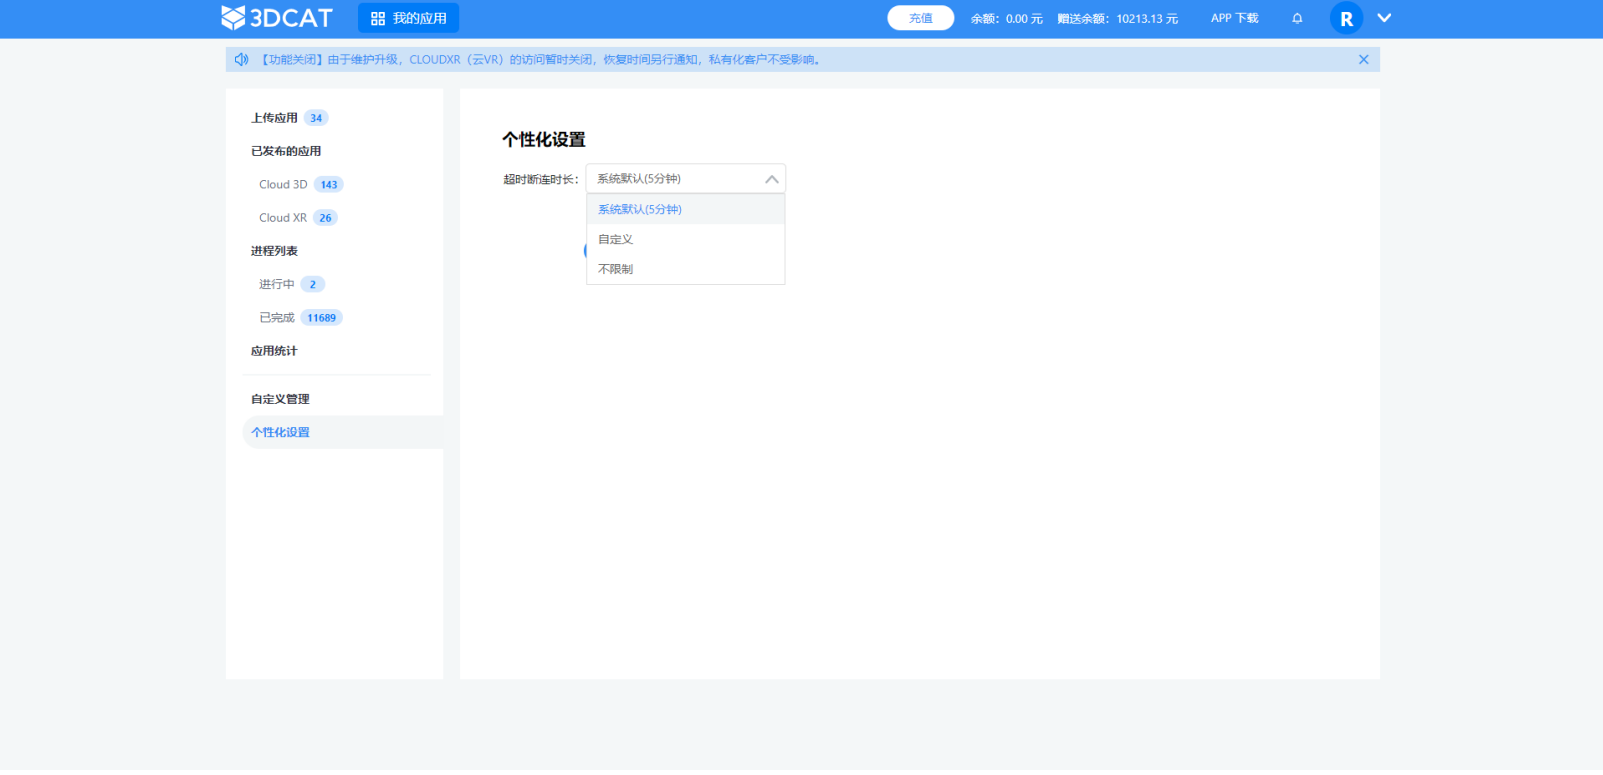This screenshot has width=1603, height=775.
Task: Collapse the 超时断连时长 dropdown
Action: tap(685, 179)
